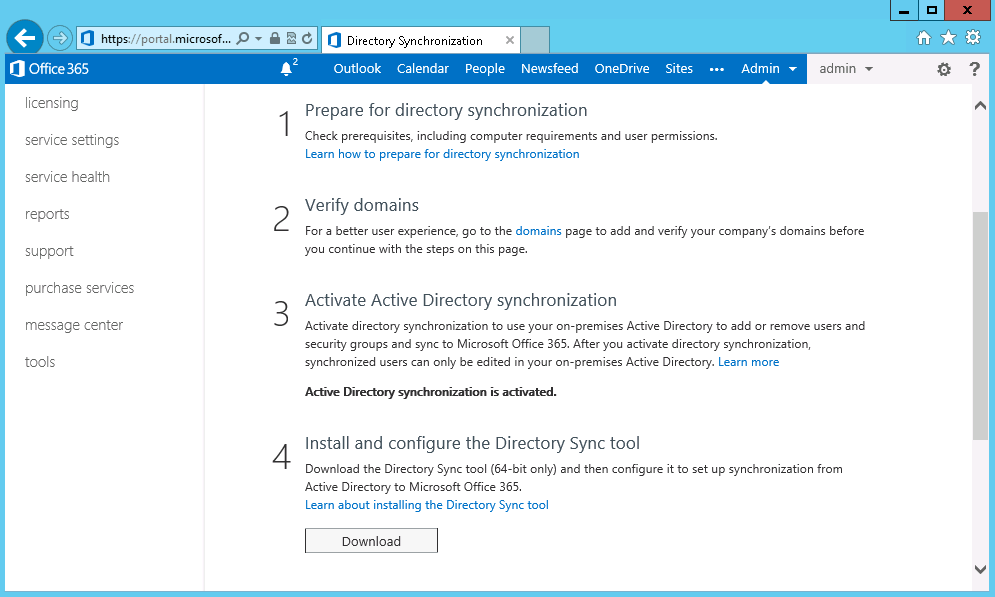
Task: Expand the Admin dropdown menu
Action: [768, 69]
